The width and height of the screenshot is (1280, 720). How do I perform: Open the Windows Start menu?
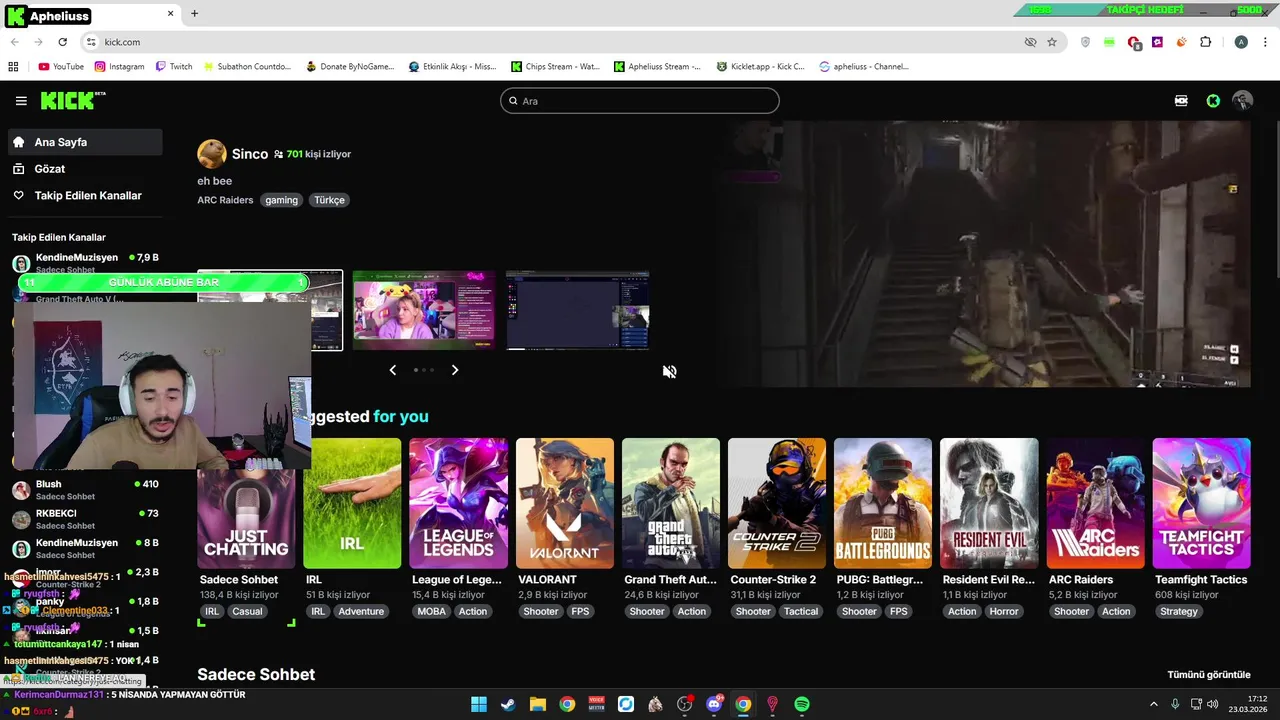coord(479,704)
